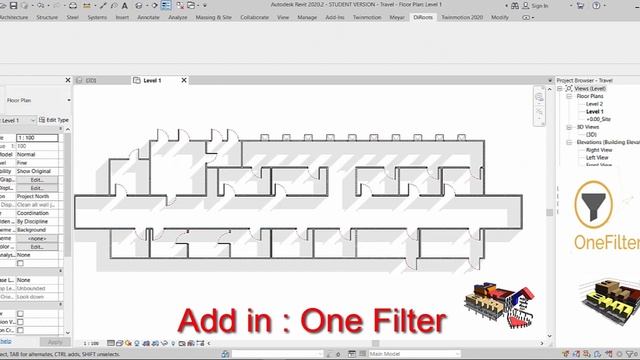Click the drawing area vertical scrollbar thumb
This screenshot has height=360, width=640.
[x=549, y=213]
